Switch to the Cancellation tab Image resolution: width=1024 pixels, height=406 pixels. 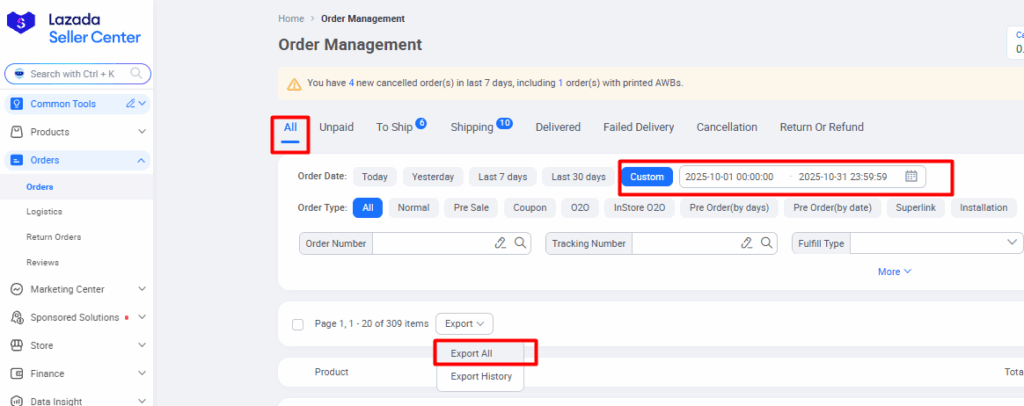tap(727, 127)
